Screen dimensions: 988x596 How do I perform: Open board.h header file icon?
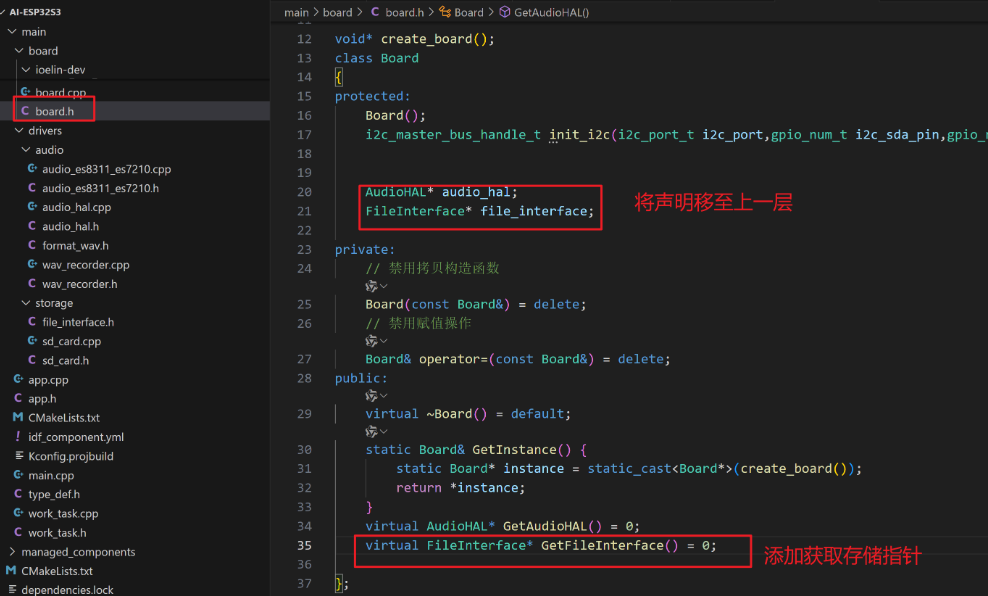pos(25,111)
